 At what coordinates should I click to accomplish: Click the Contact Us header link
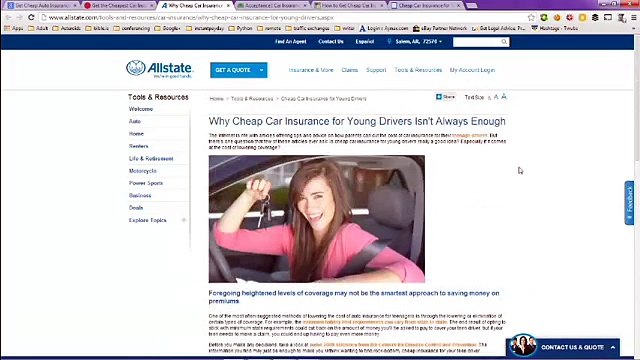[x=331, y=42]
